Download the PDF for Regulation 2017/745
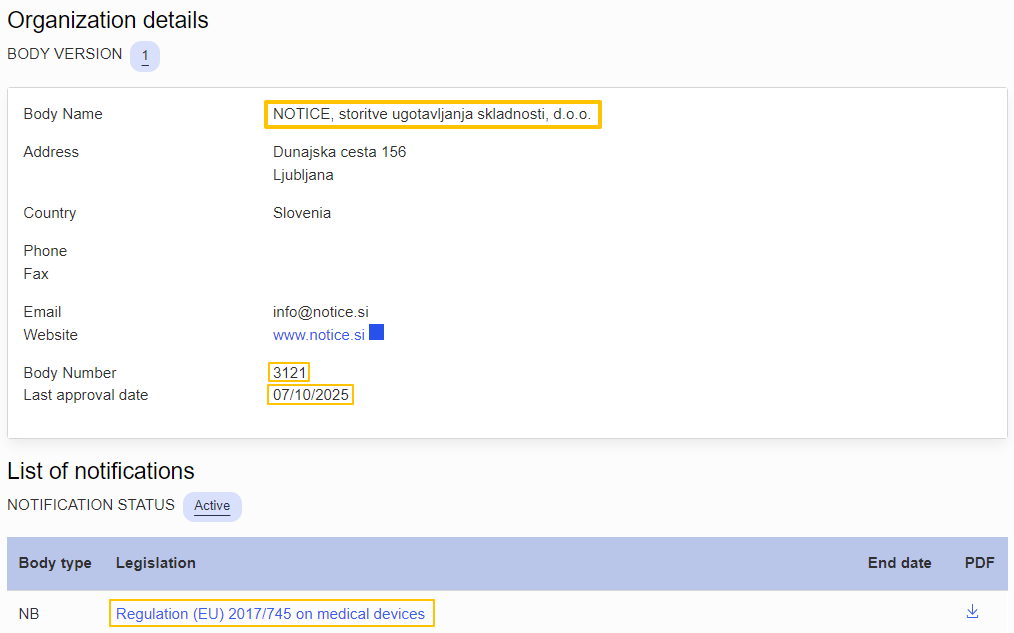The image size is (1014, 633). pos(972,612)
